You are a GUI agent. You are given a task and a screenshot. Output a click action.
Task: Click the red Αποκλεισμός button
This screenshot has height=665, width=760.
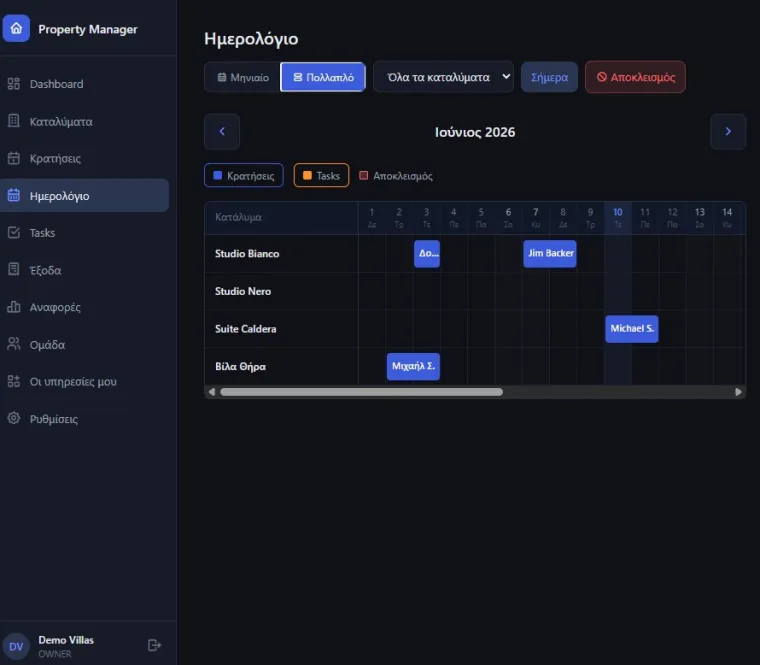point(635,77)
